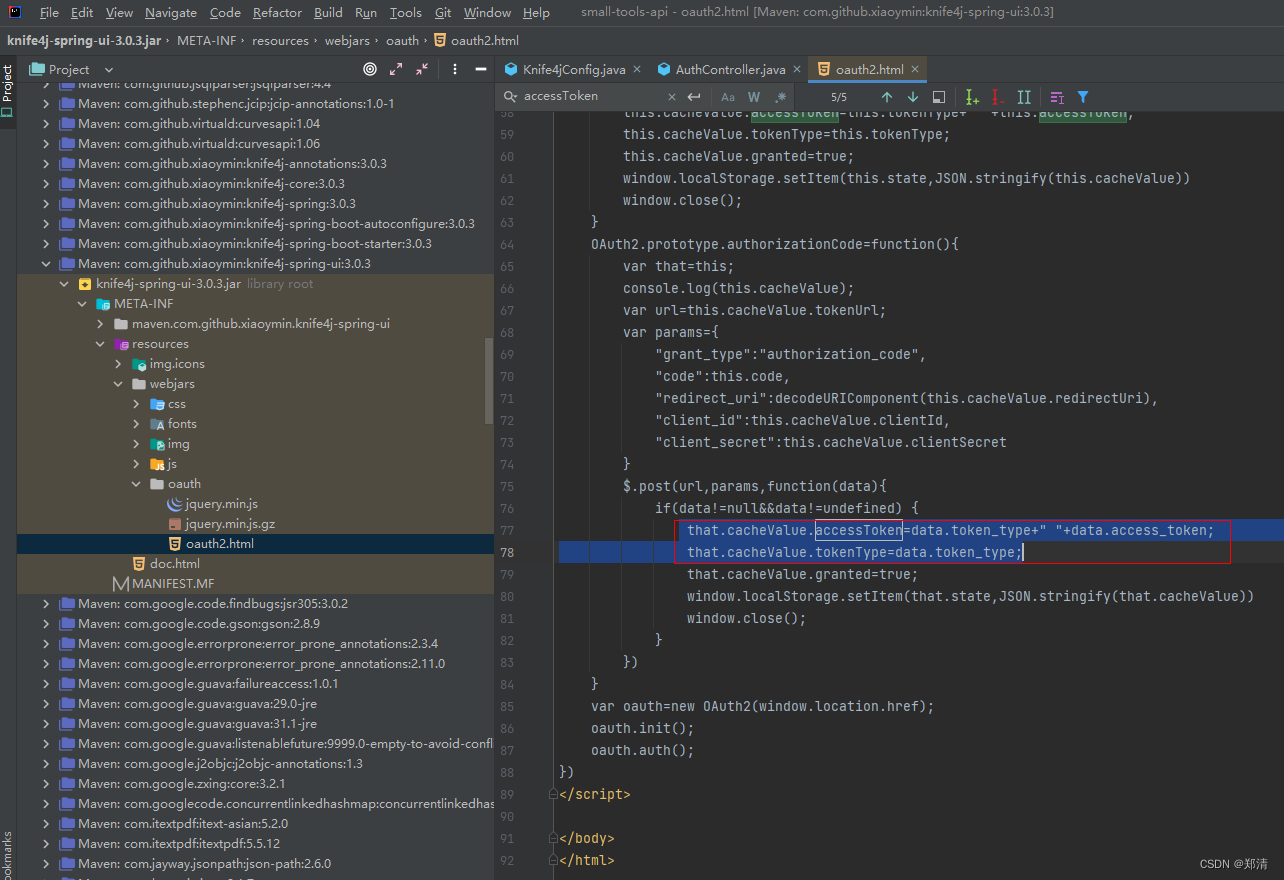1284x880 pixels.
Task: Open the Navigate menu
Action: tap(171, 13)
